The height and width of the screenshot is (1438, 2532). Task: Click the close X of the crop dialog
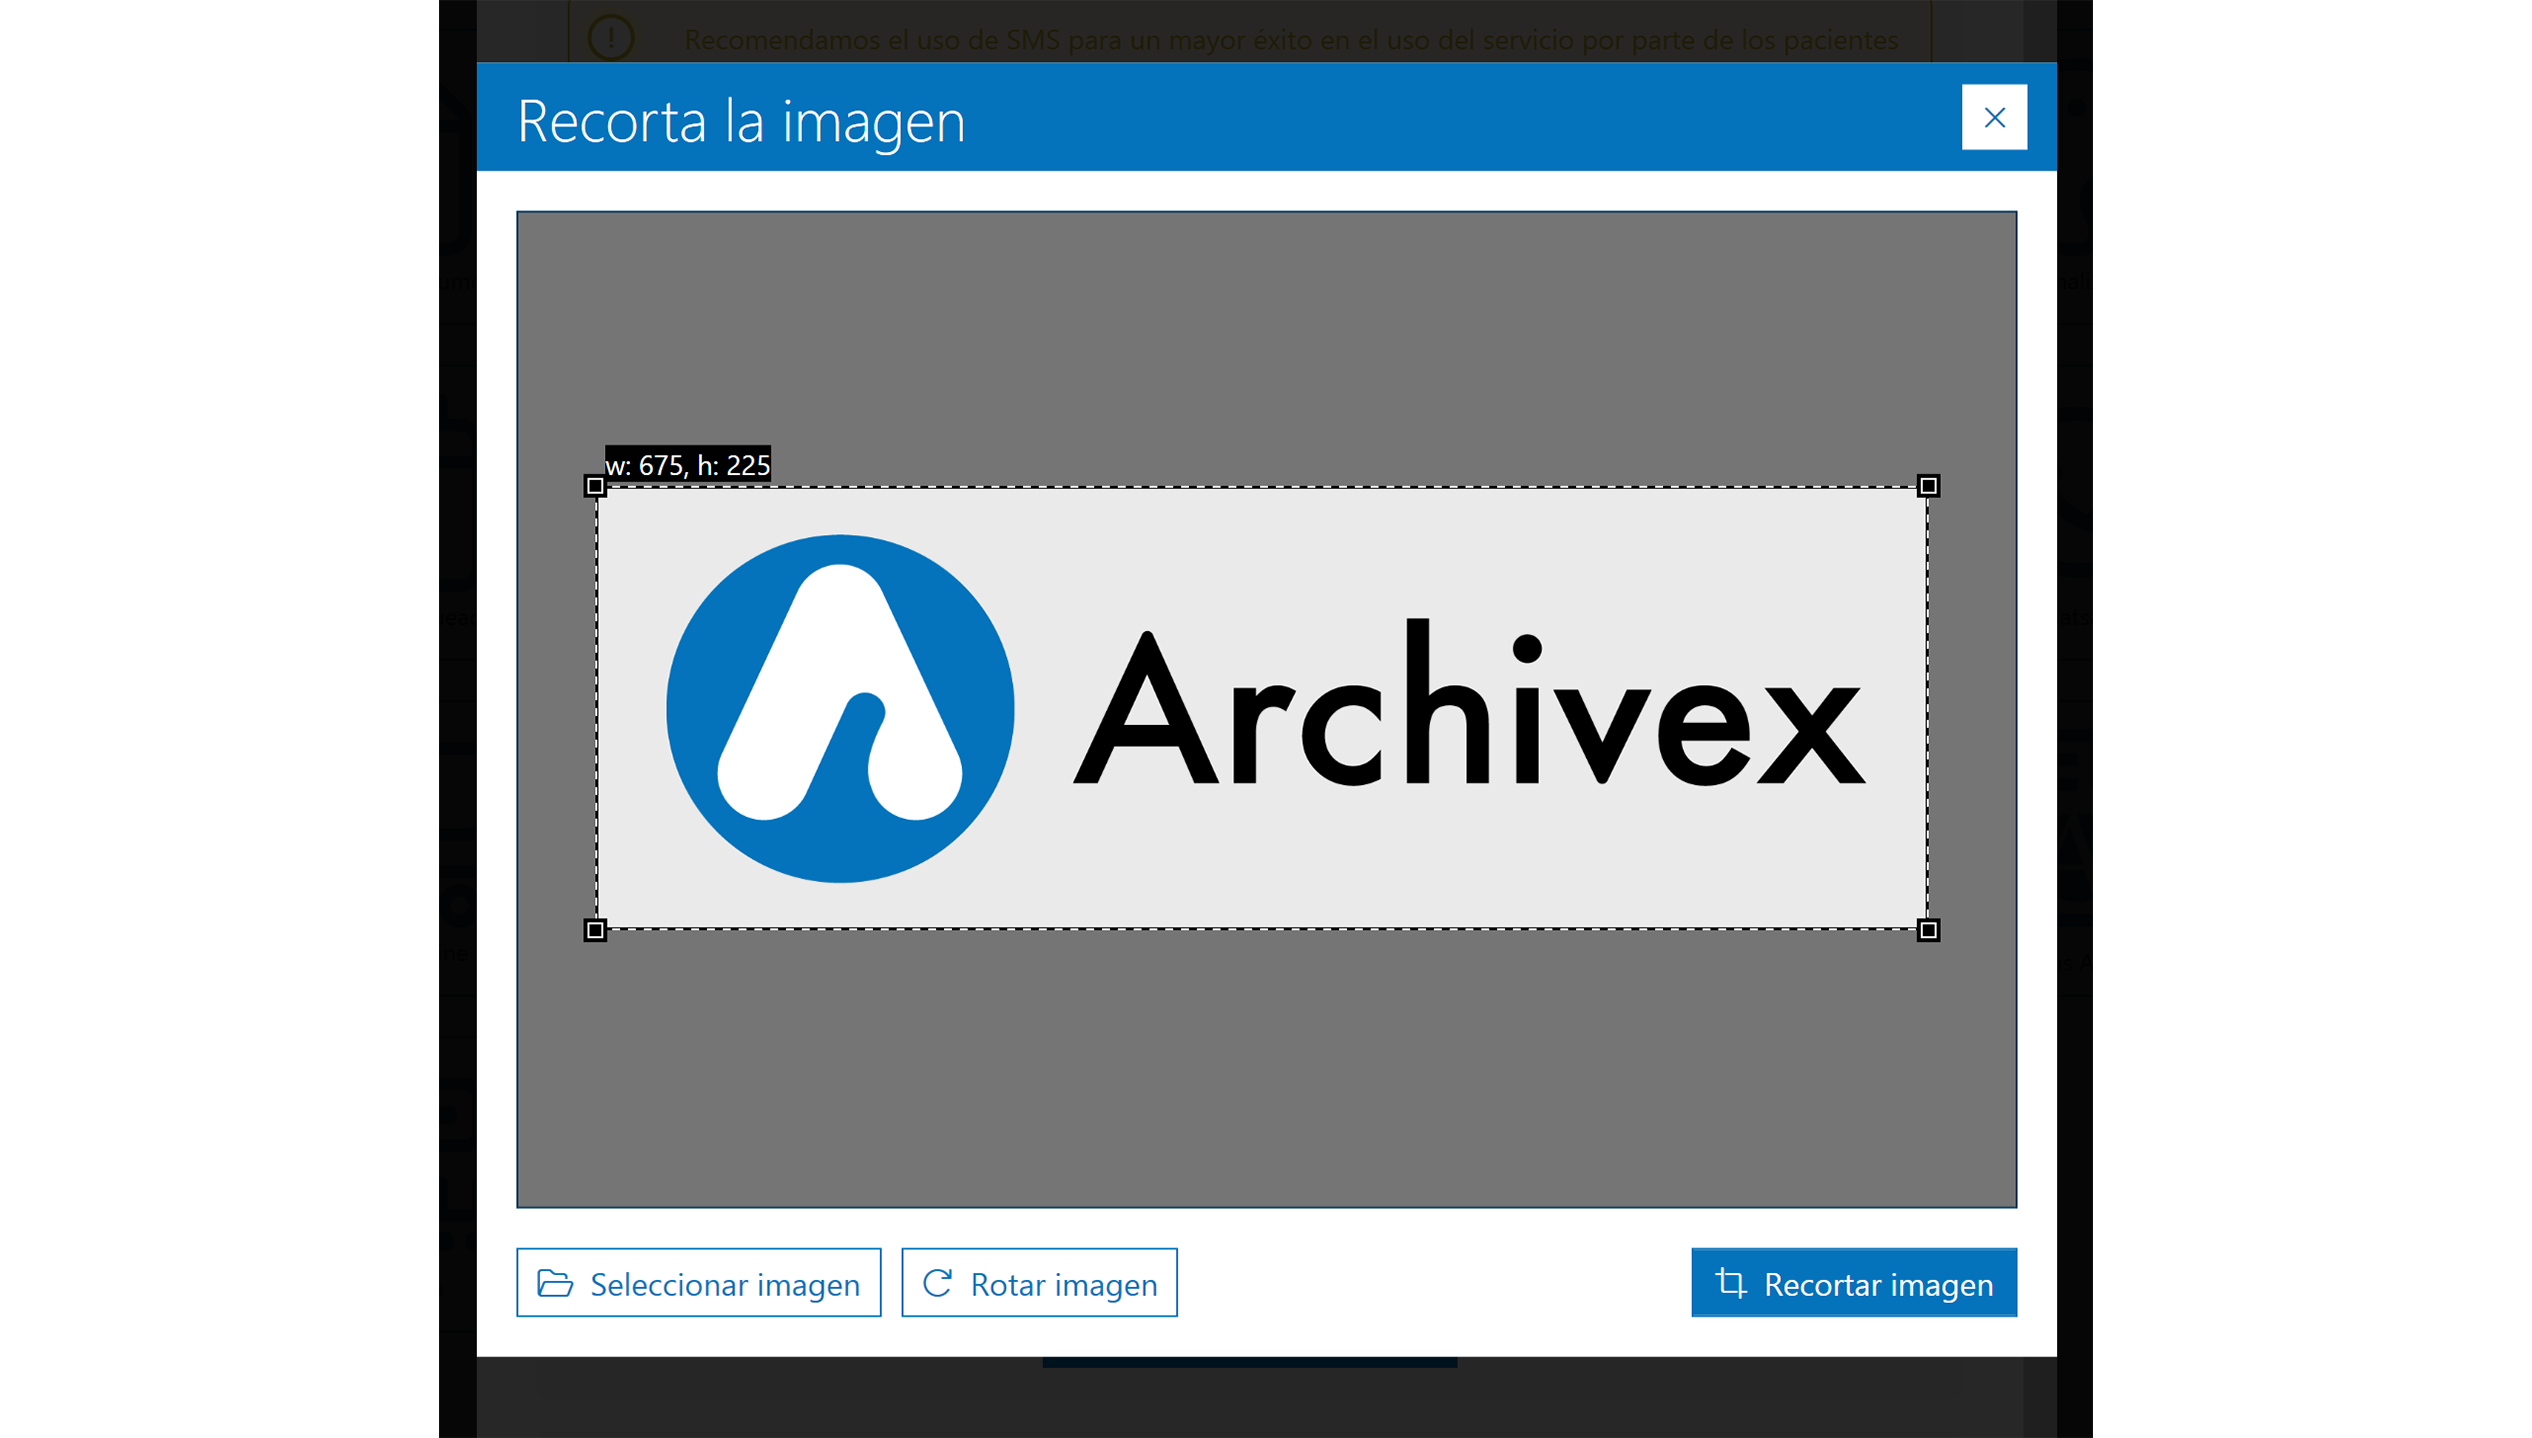(1994, 117)
